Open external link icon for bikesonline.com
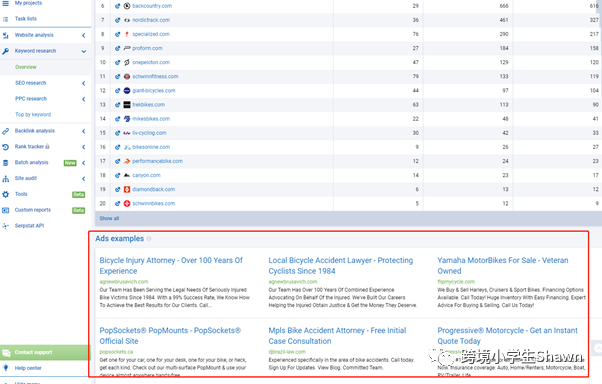The image size is (602, 384). pyautogui.click(x=117, y=147)
